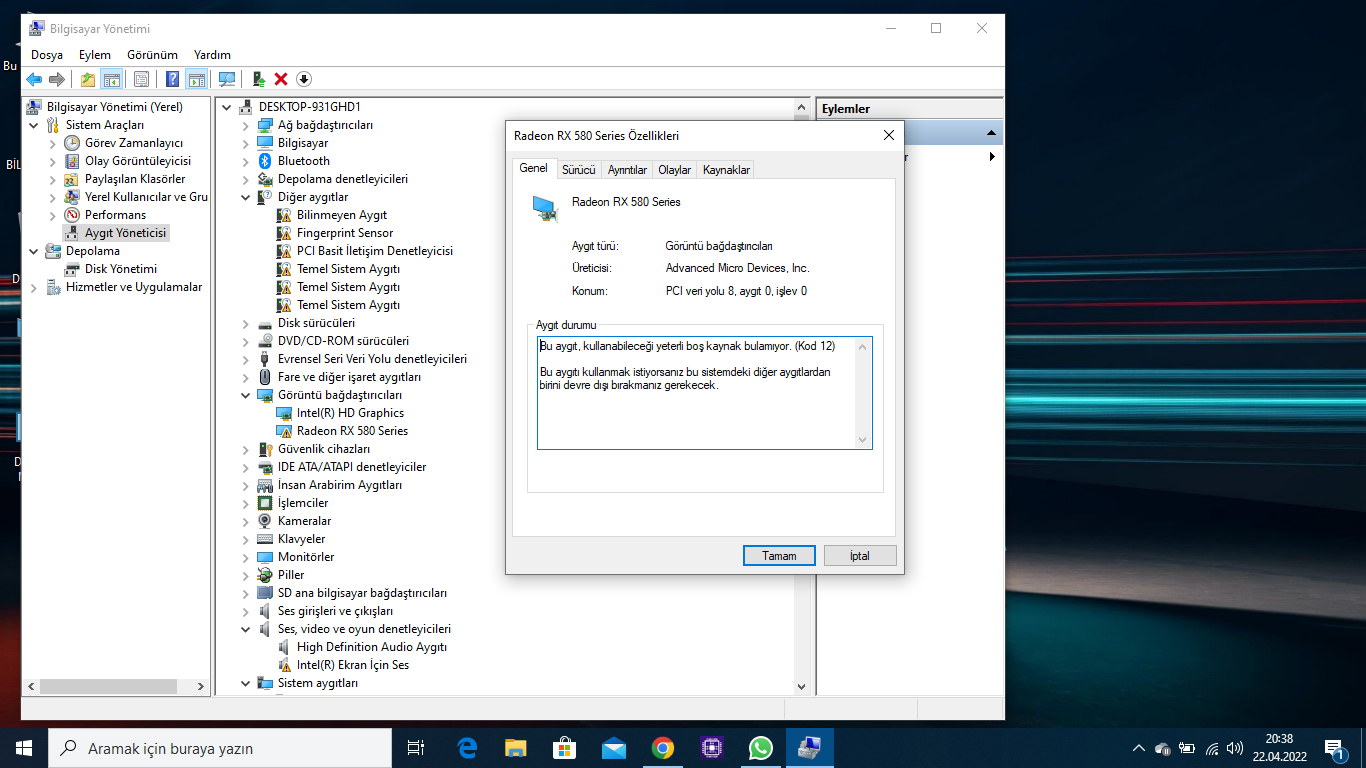
Task: Select the Fingerprint Sensor device
Action: click(x=345, y=233)
